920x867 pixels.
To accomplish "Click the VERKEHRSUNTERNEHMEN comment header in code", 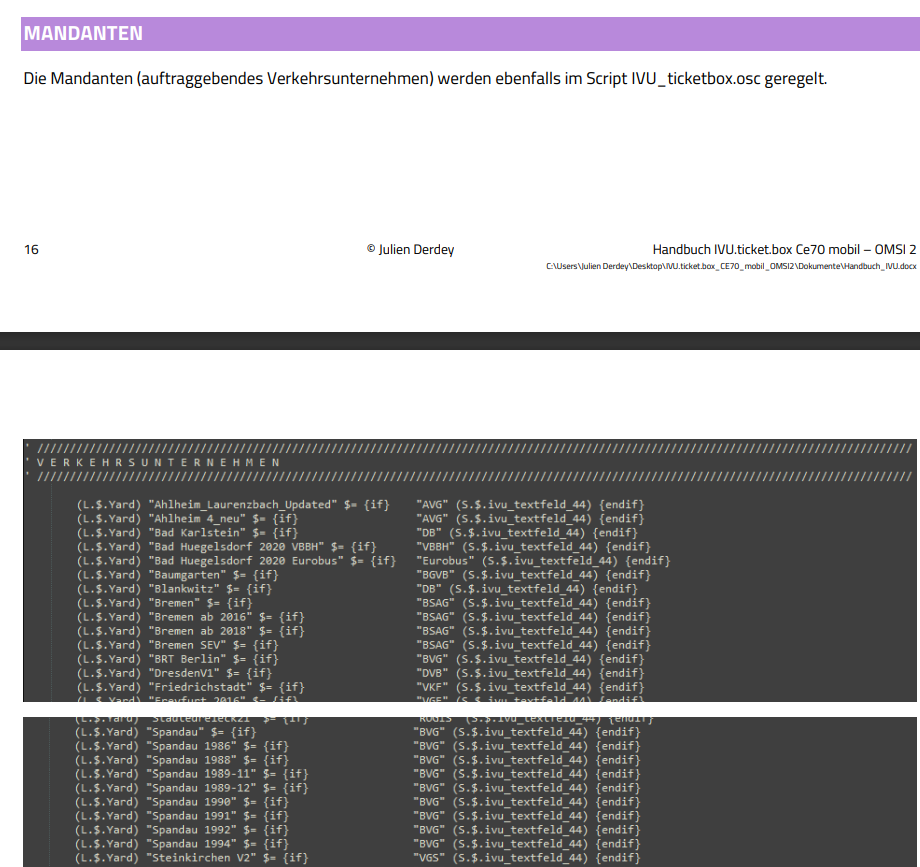I will pos(158,463).
